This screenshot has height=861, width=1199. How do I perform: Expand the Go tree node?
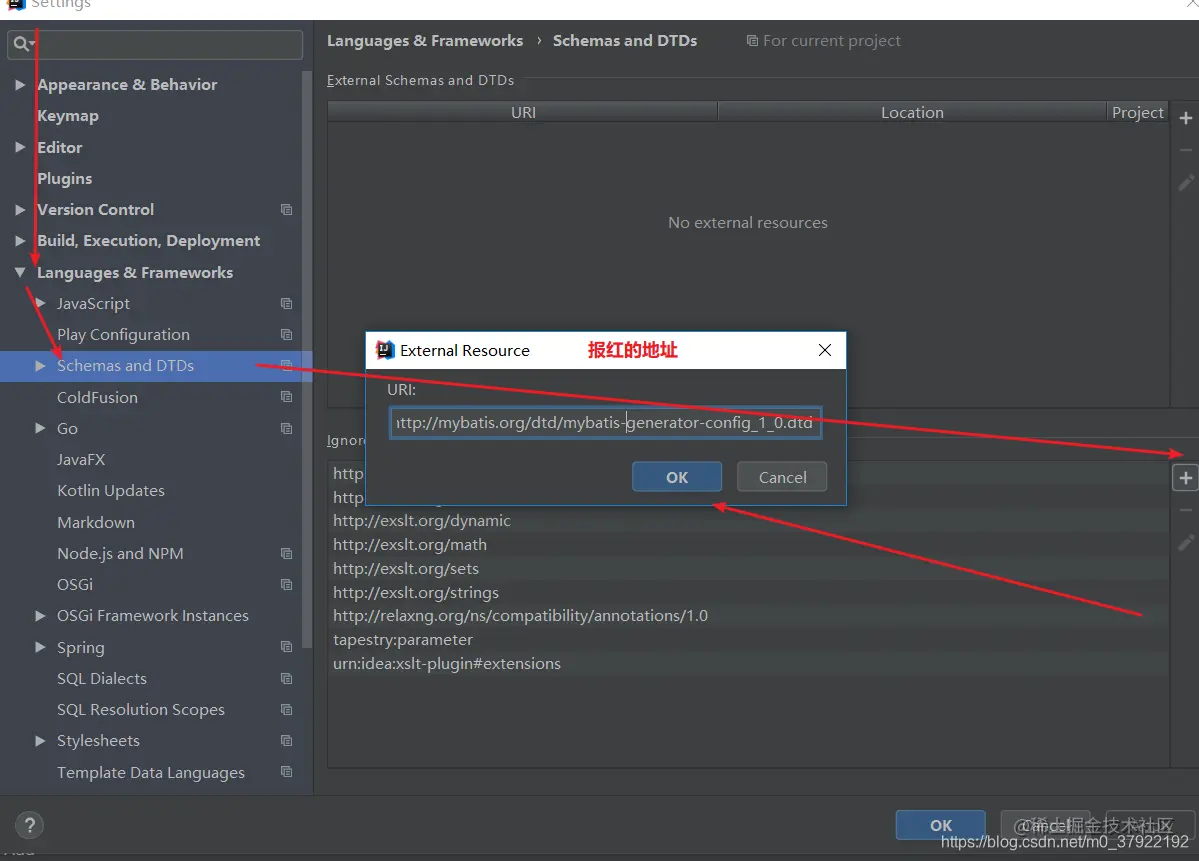click(41, 428)
